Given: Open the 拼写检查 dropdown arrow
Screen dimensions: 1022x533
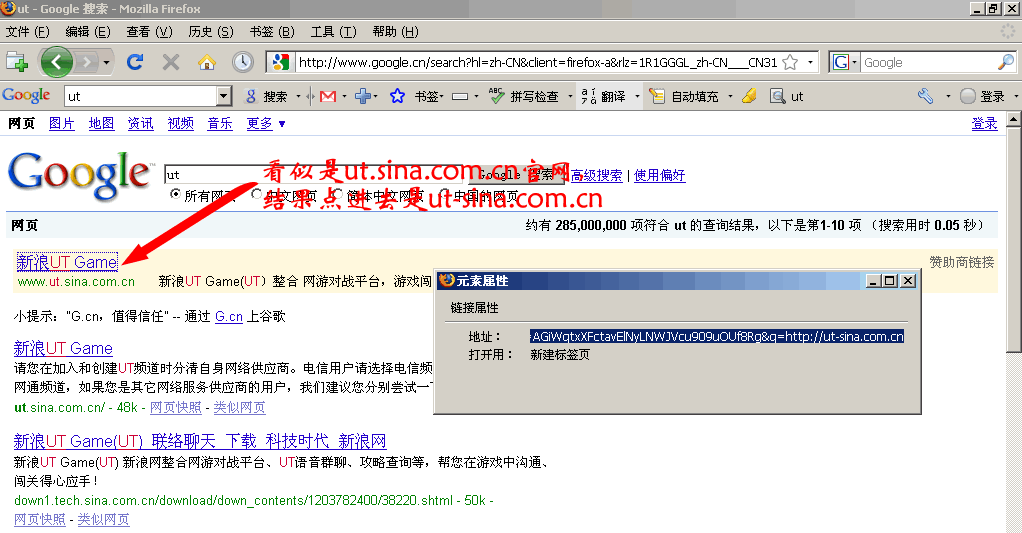Looking at the screenshot, I should point(570,96).
